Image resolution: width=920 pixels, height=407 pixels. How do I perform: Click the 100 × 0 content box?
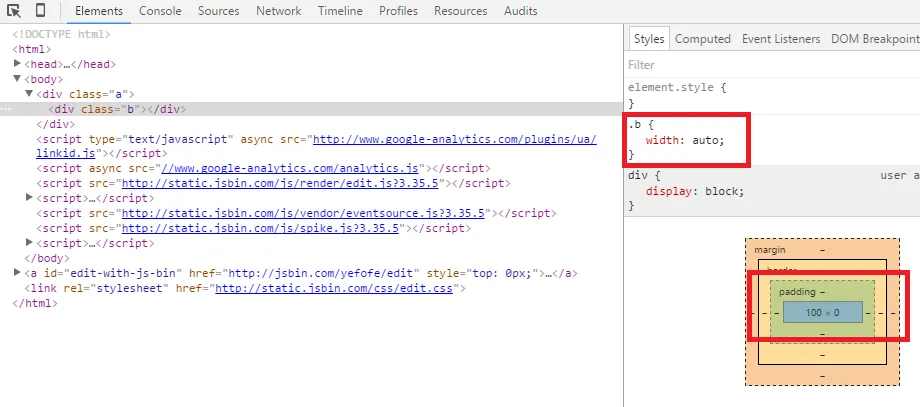click(x=822, y=313)
